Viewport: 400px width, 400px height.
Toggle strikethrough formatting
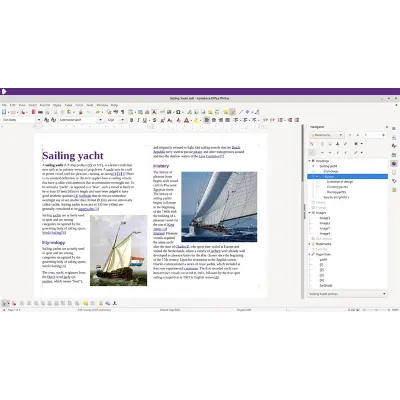[154, 120]
